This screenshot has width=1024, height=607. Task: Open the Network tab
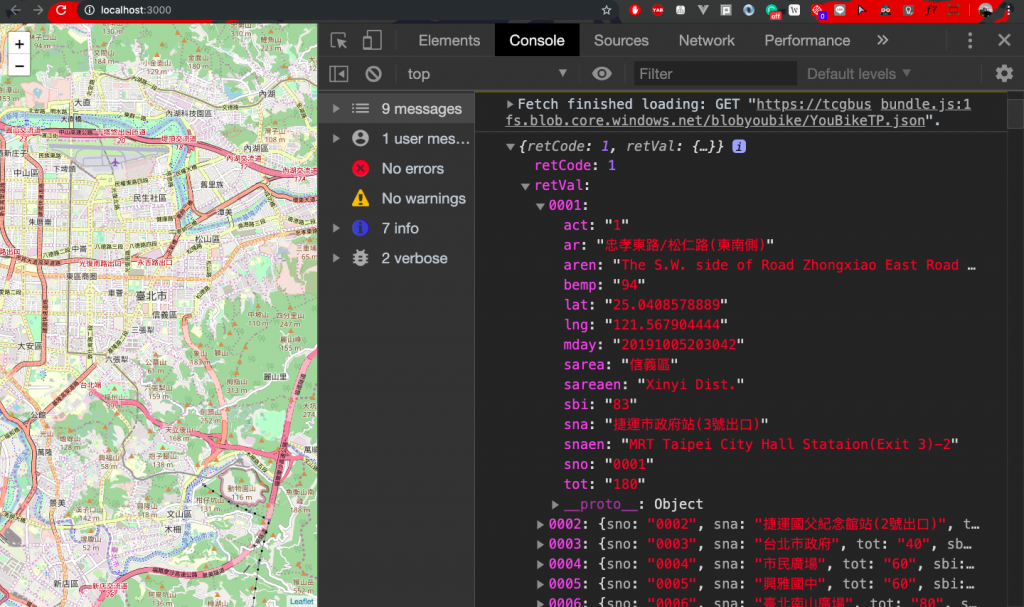707,41
